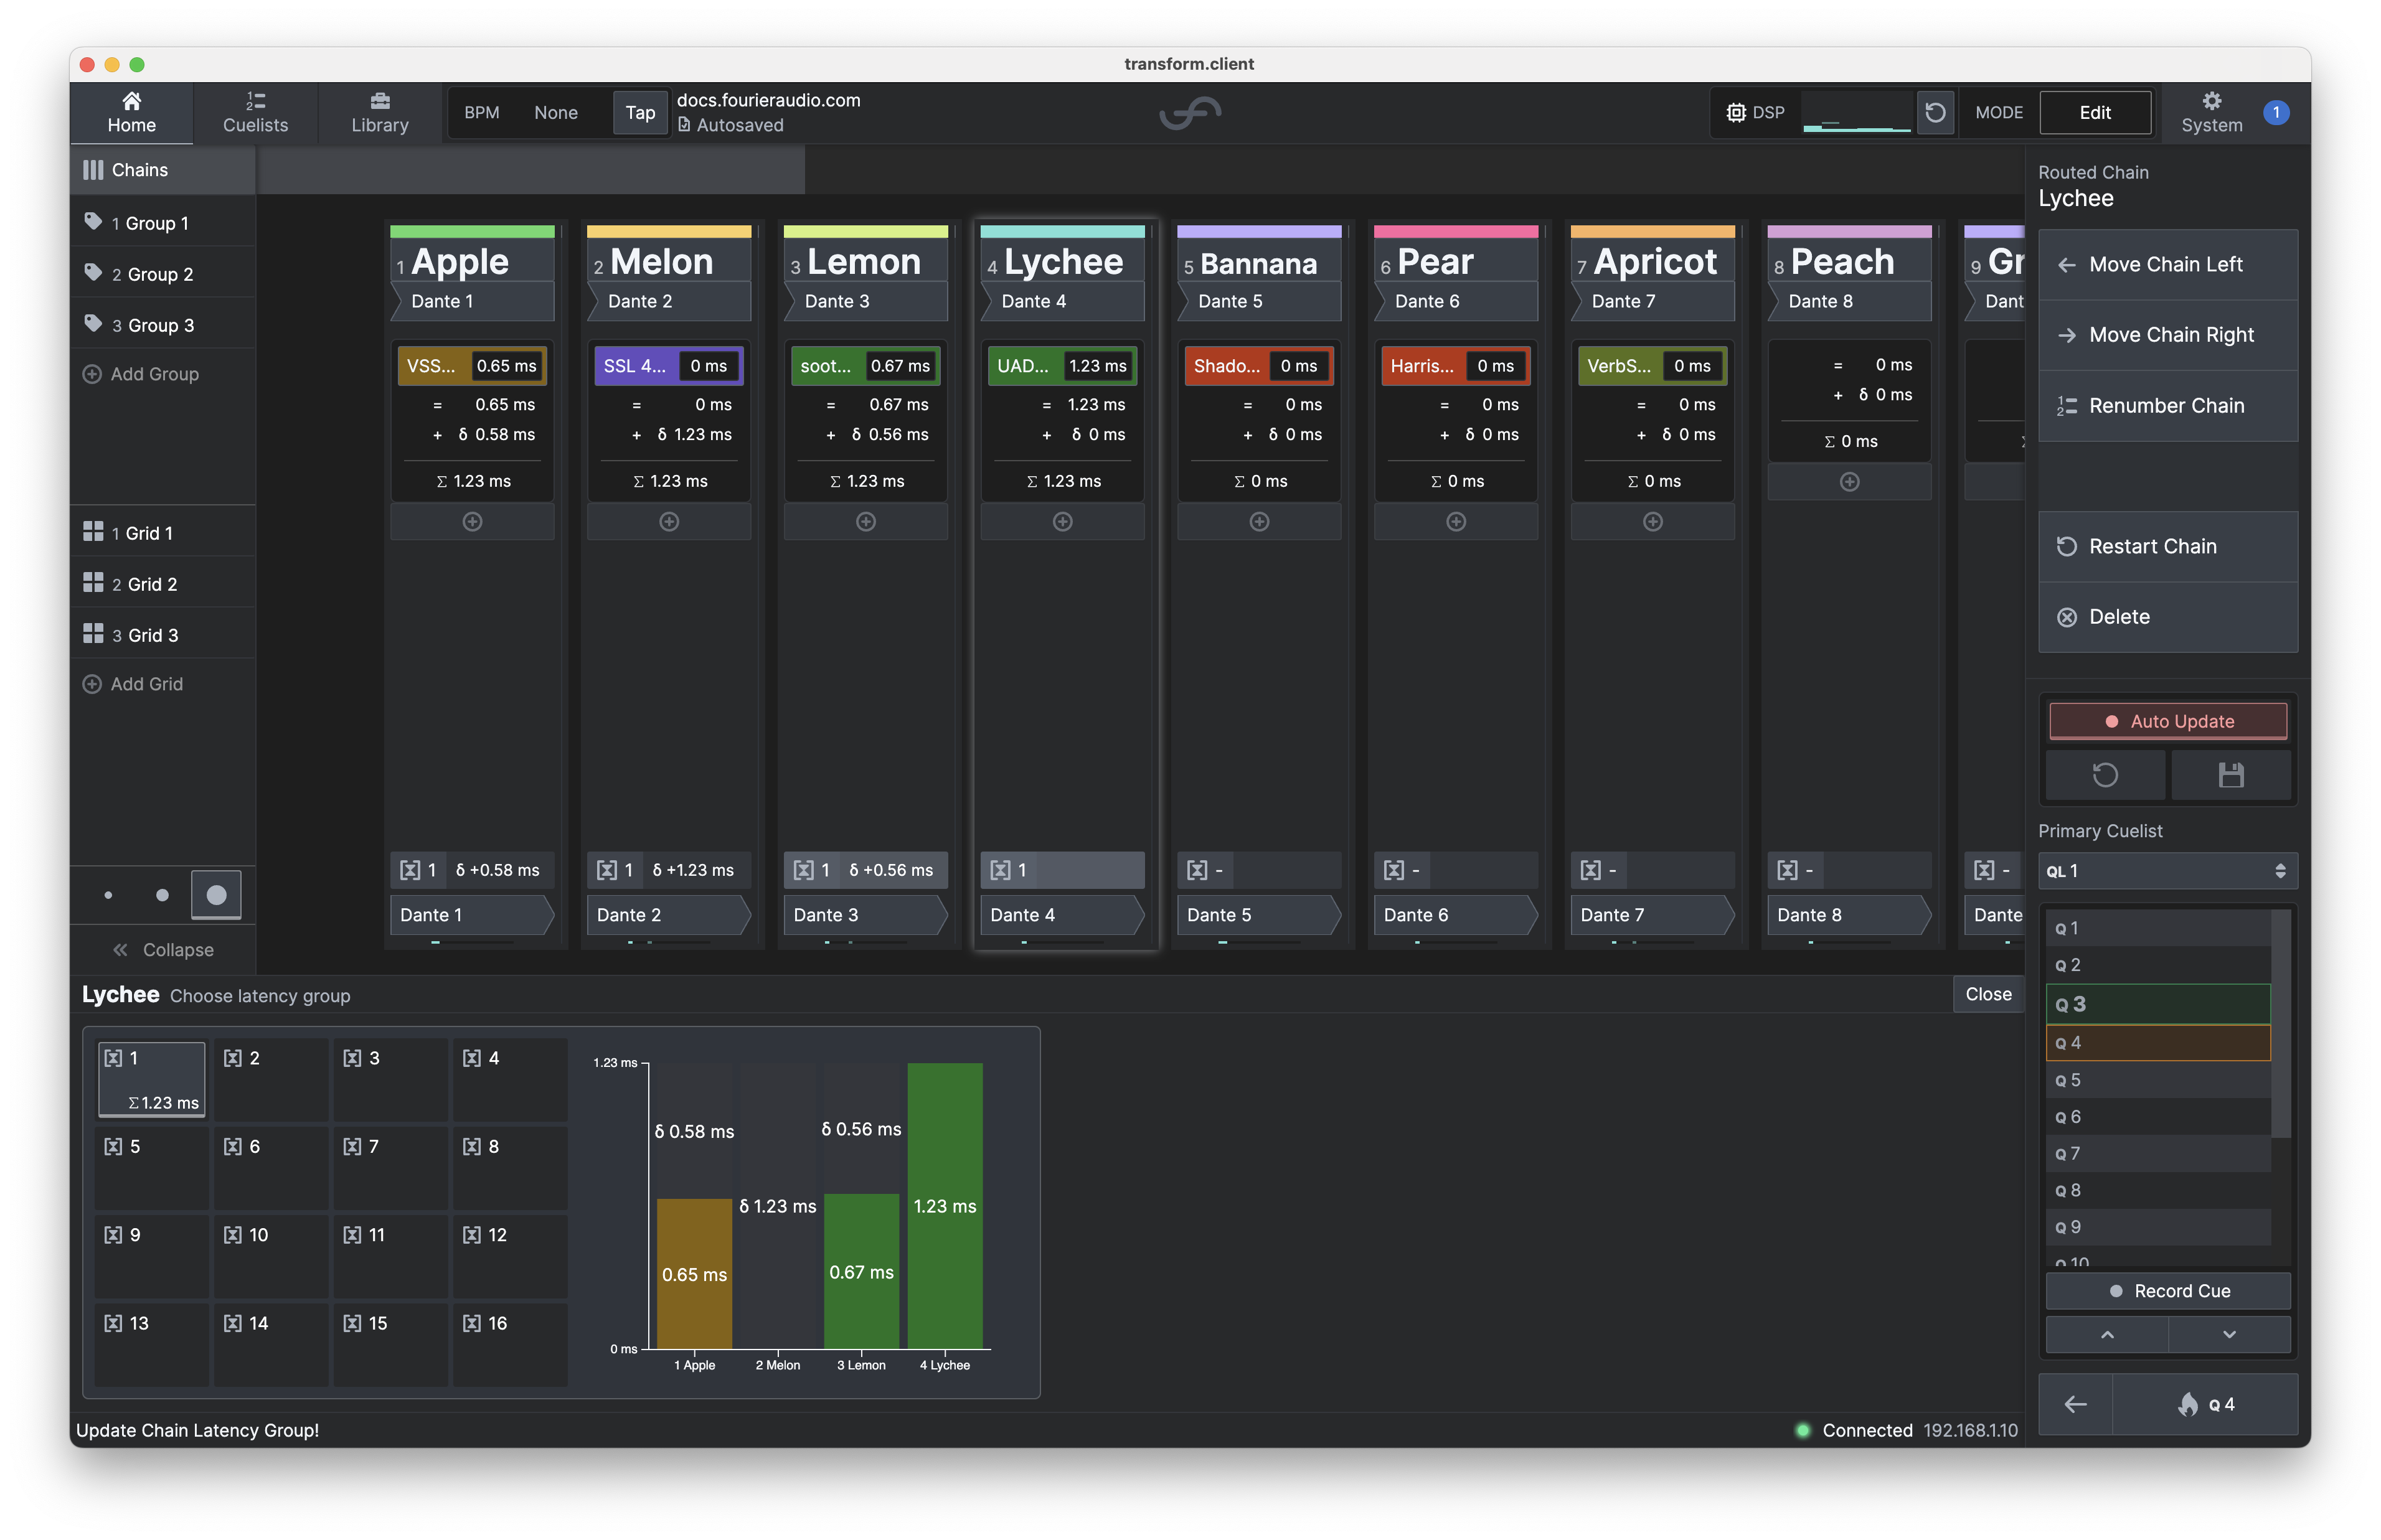Open Grid 3 in sidebar
The width and height of the screenshot is (2381, 1540).
click(x=162, y=635)
